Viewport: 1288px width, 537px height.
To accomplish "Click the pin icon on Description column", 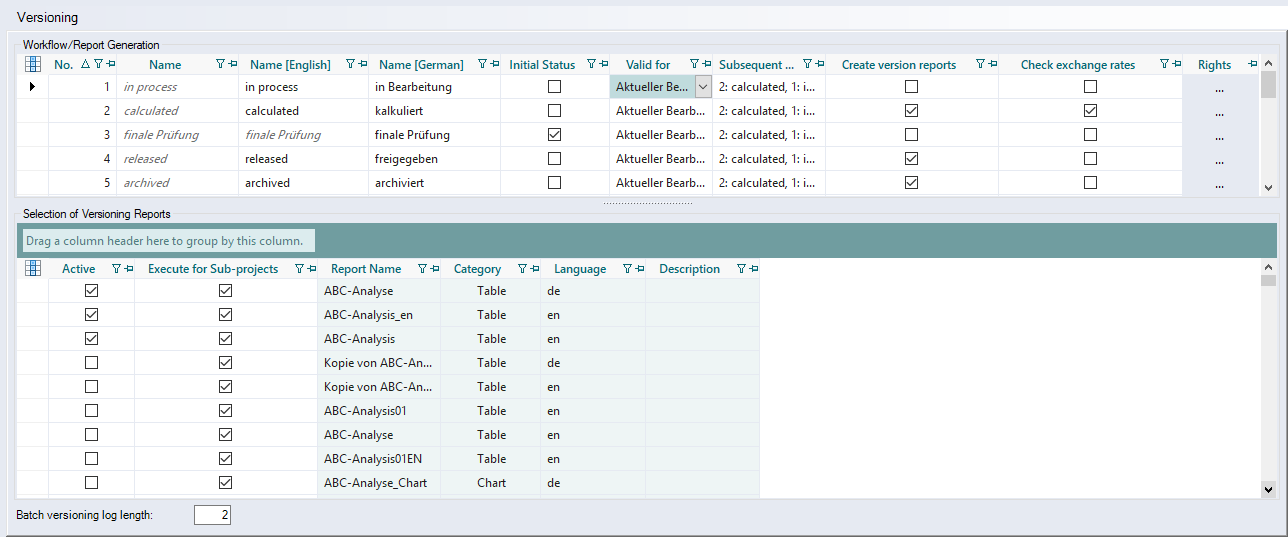I will 752,268.
